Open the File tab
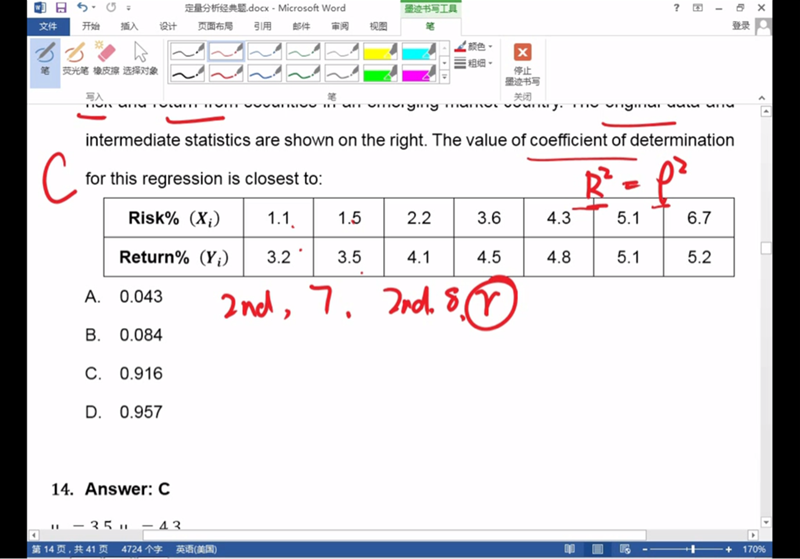 pyautogui.click(x=48, y=26)
